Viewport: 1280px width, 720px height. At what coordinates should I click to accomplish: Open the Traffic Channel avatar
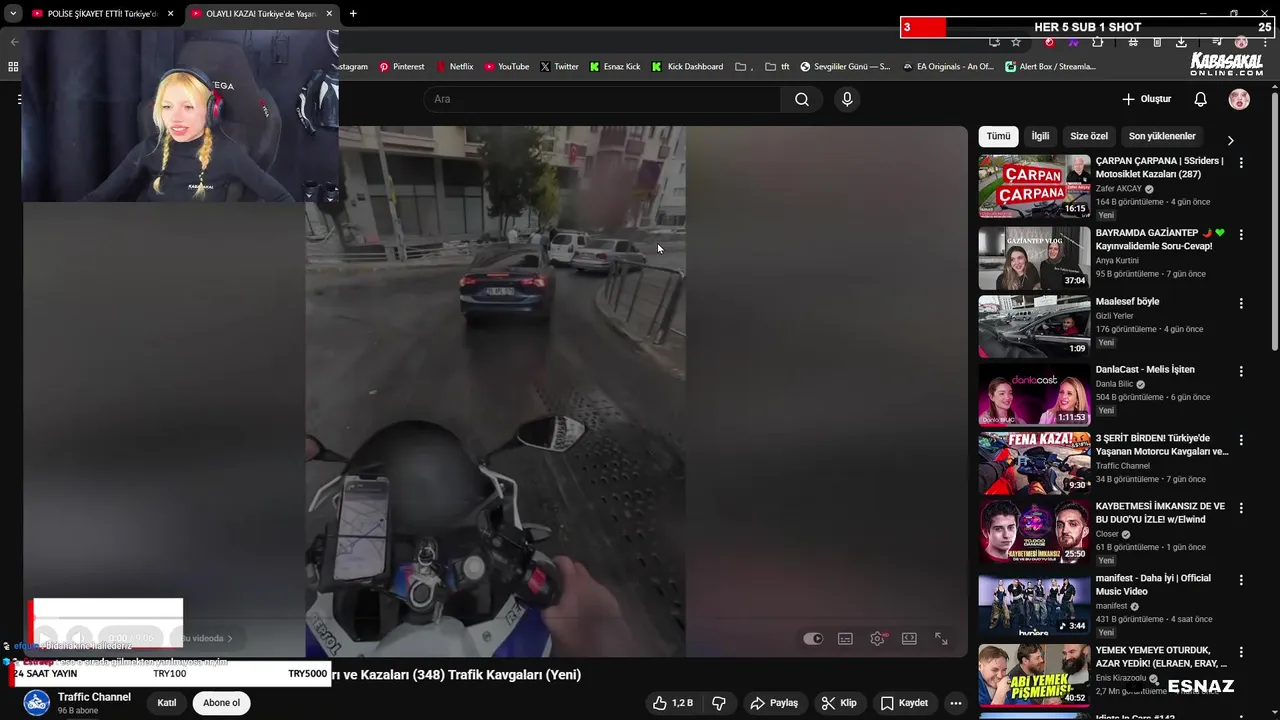pyautogui.click(x=37, y=703)
